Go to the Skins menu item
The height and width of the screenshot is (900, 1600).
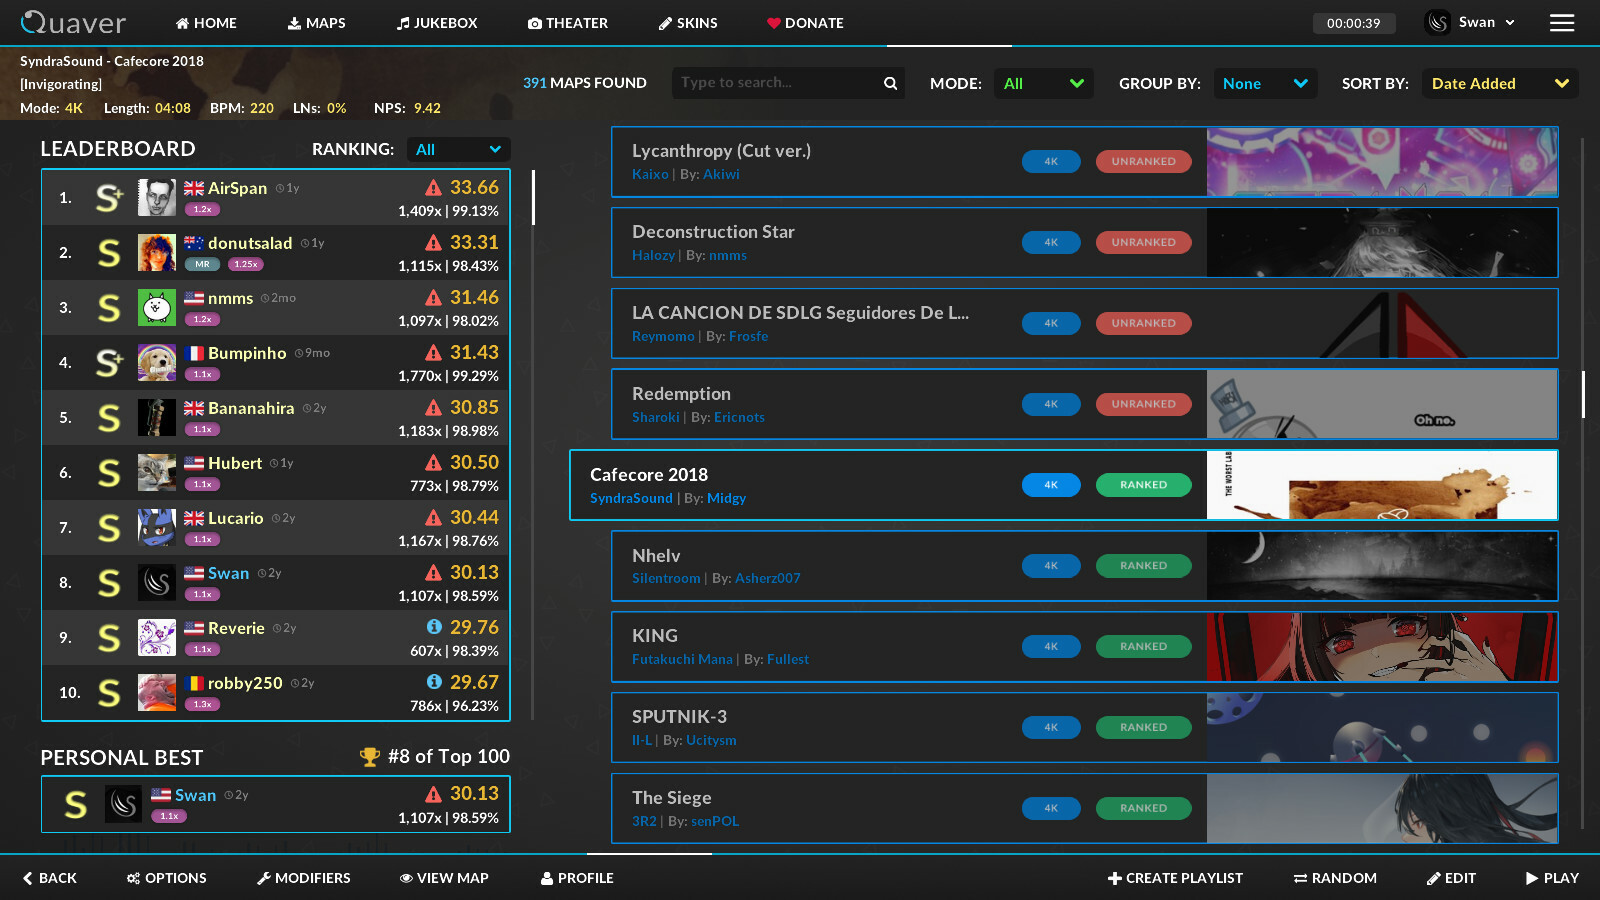(688, 23)
